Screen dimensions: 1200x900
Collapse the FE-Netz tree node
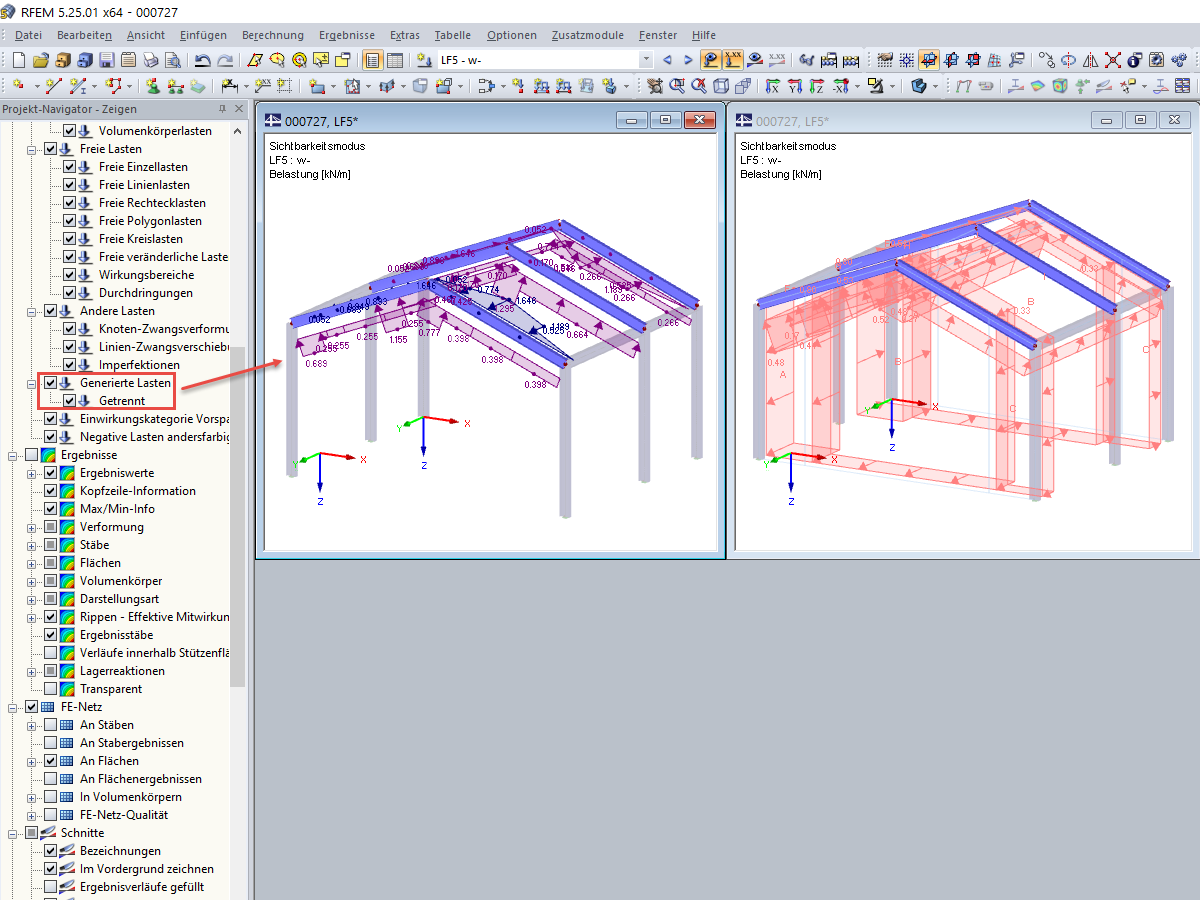(13, 707)
